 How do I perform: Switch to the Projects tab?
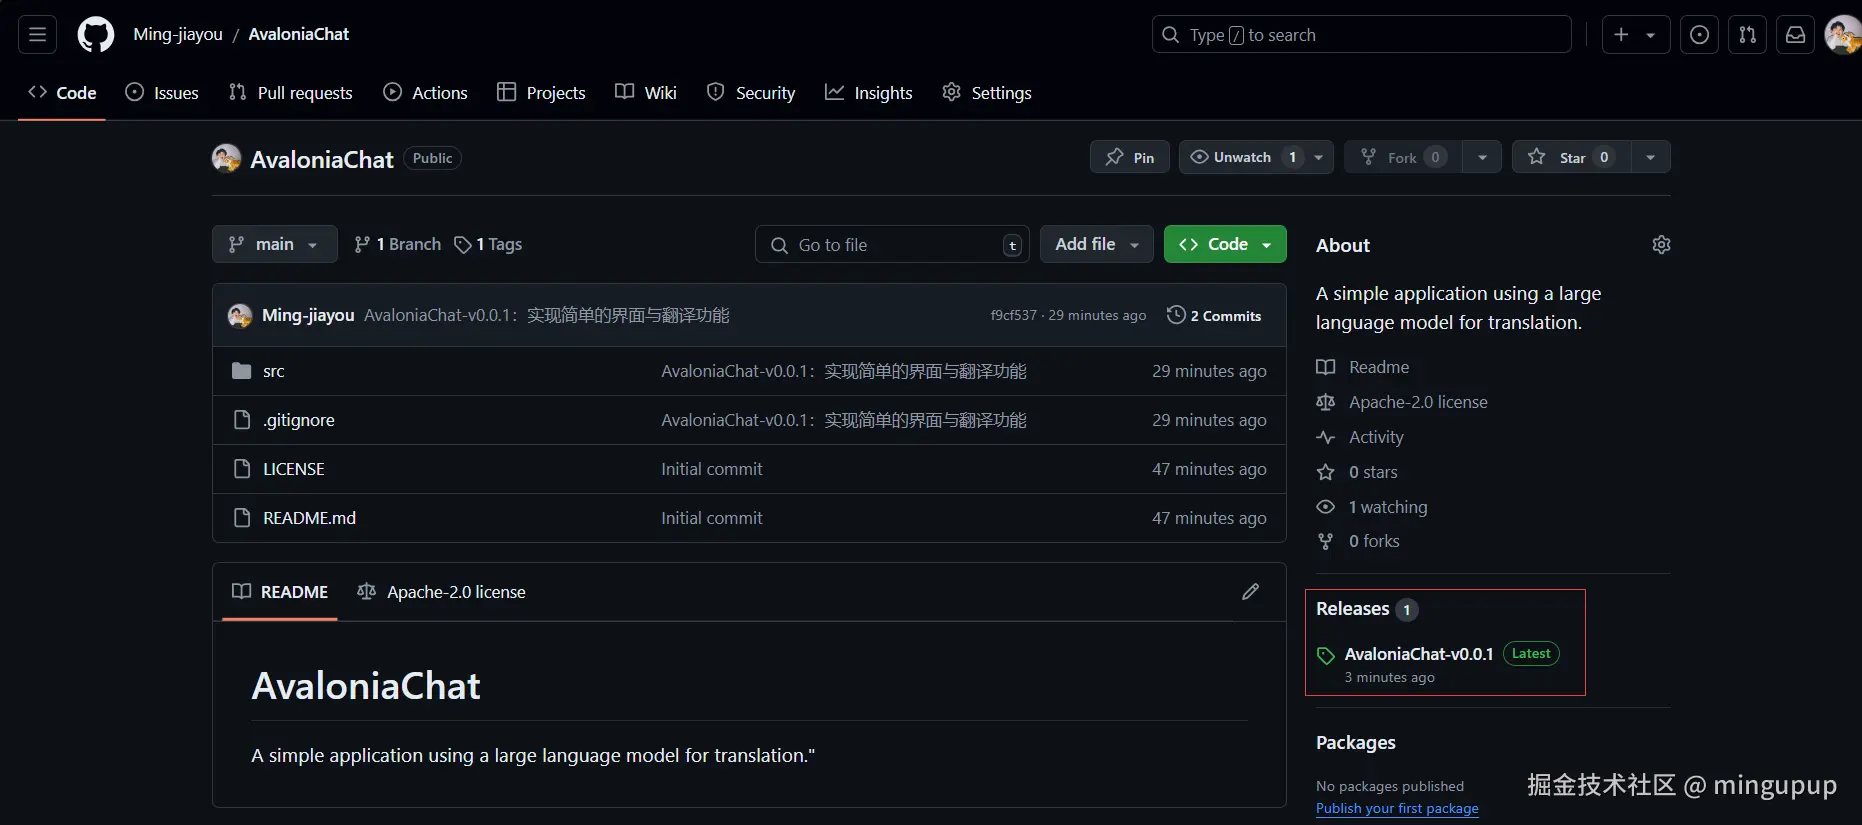tap(541, 93)
